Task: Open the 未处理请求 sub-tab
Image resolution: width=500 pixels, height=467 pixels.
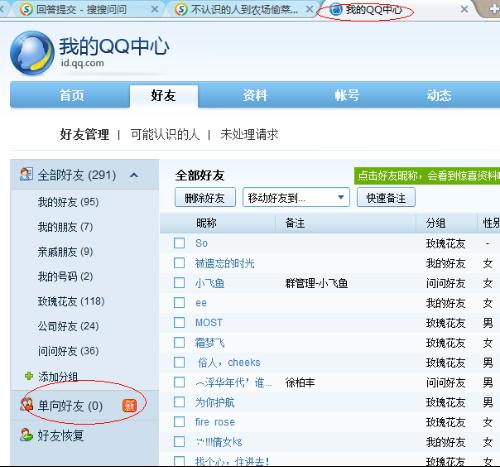Action: [249, 135]
